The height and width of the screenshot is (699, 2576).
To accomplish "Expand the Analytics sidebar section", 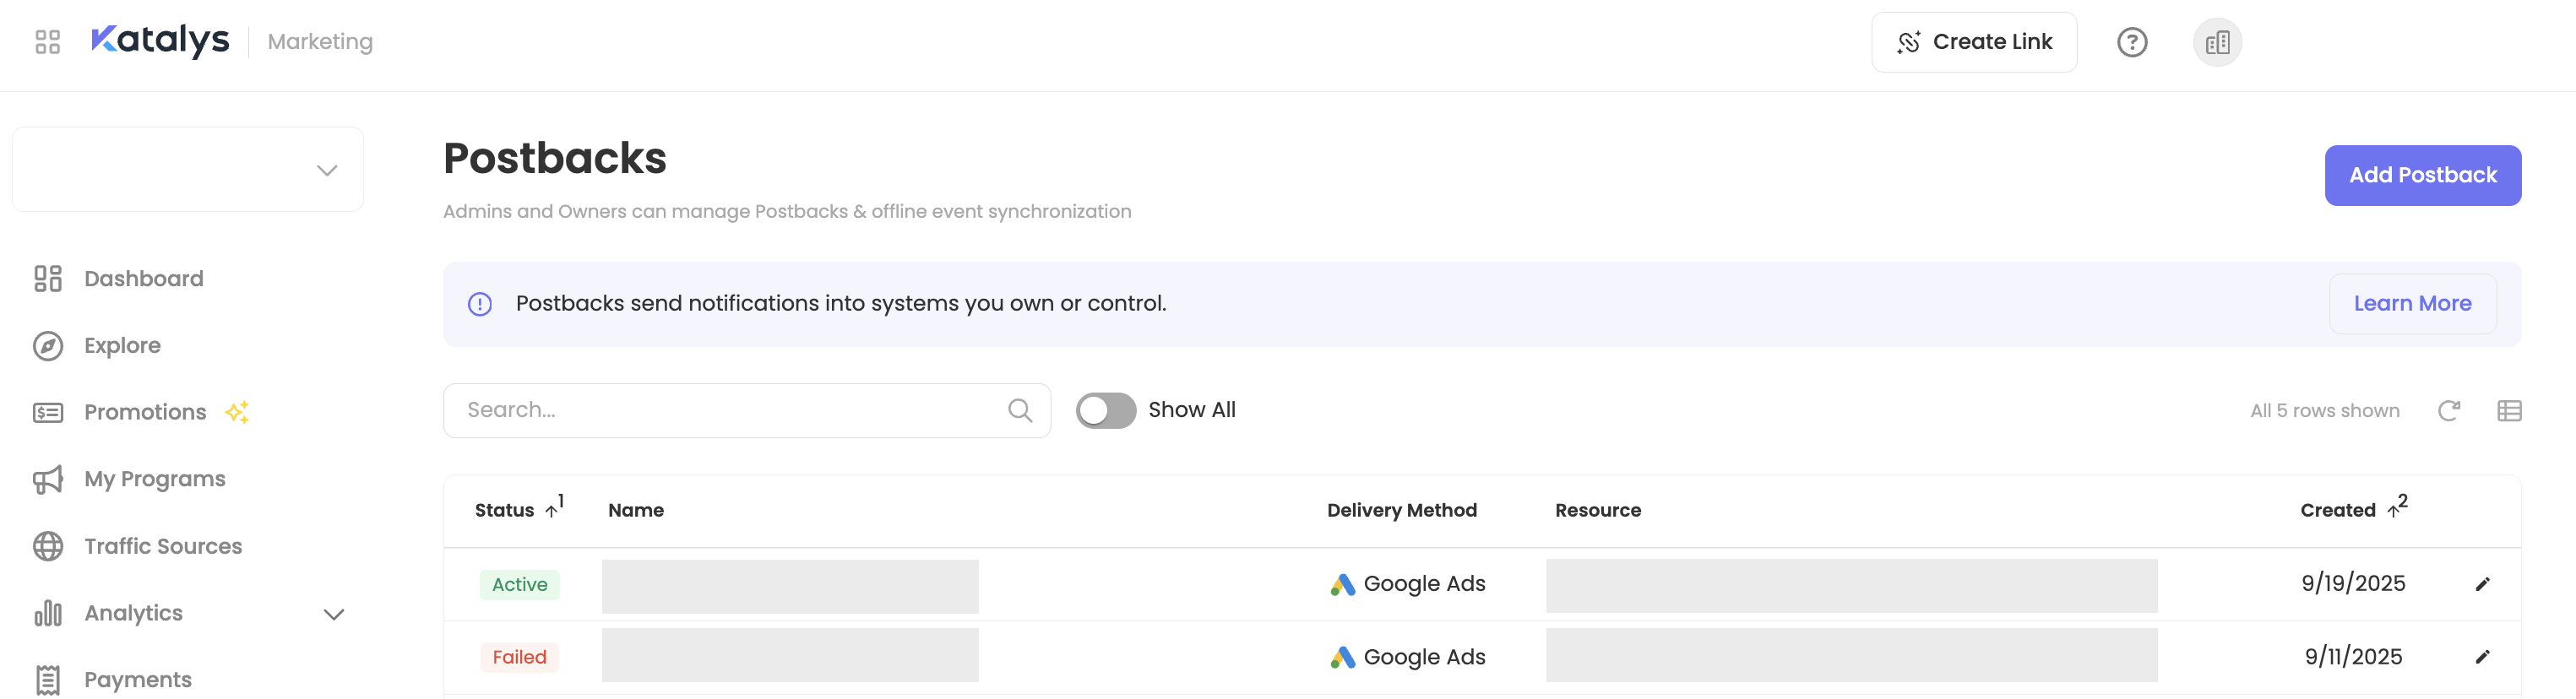I will (333, 614).
